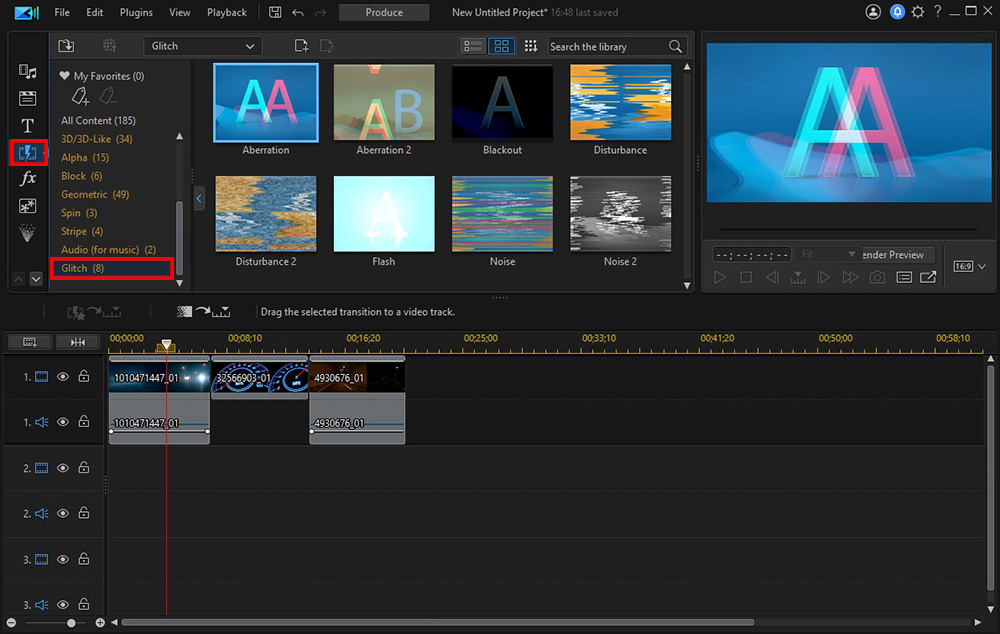This screenshot has height=634, width=1000.
Task: Adjust the timeline zoom slider handle
Action: click(71, 623)
